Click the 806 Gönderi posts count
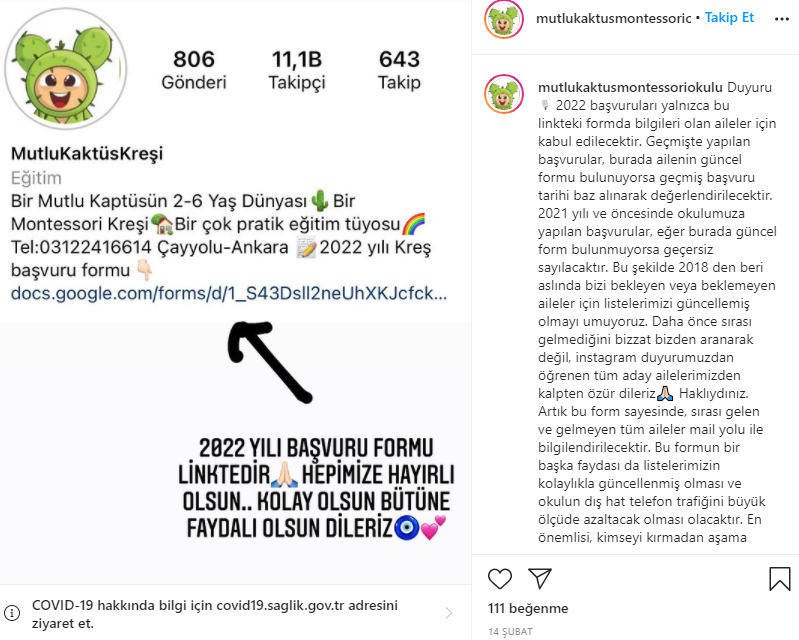 tap(194, 70)
